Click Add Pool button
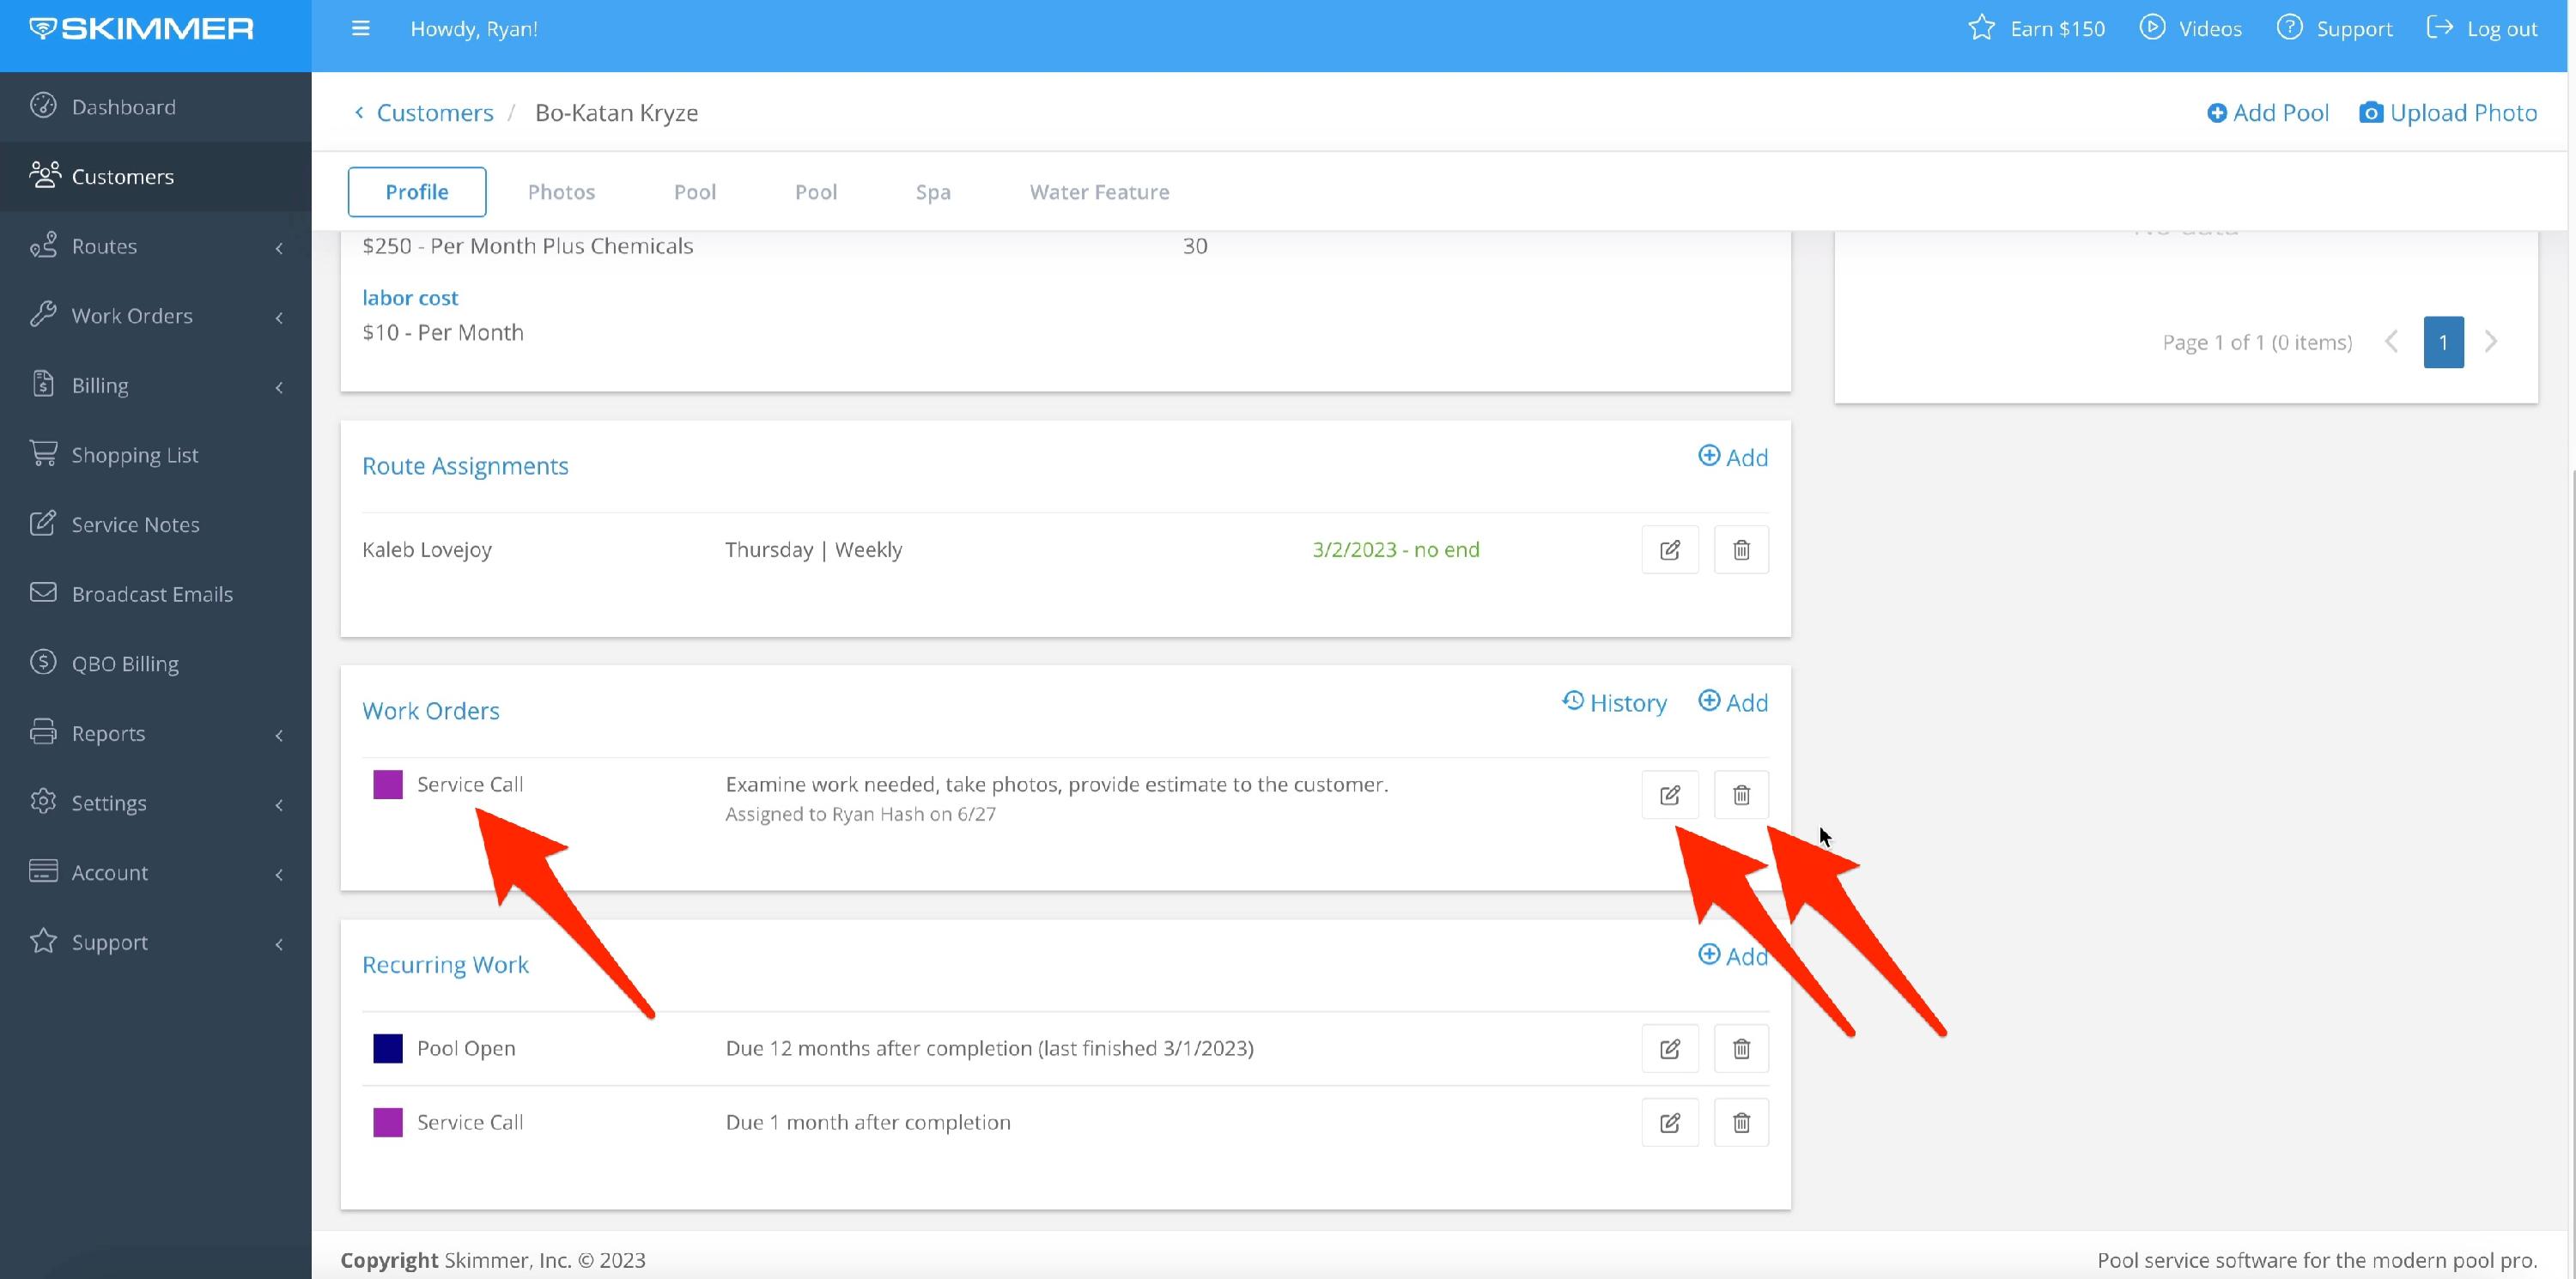Image resolution: width=2576 pixels, height=1279 pixels. tap(2267, 113)
